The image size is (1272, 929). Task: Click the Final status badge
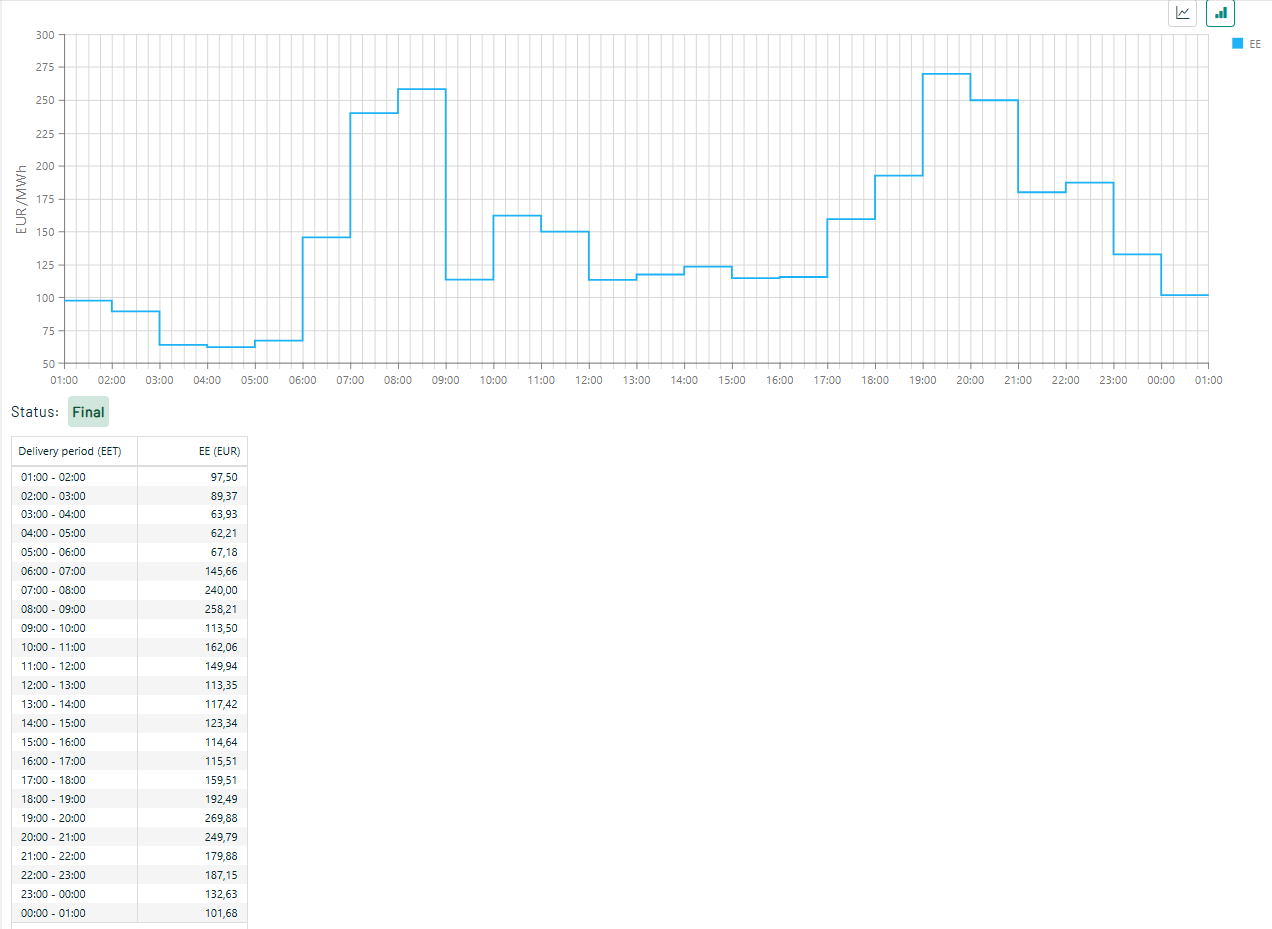tap(88, 412)
